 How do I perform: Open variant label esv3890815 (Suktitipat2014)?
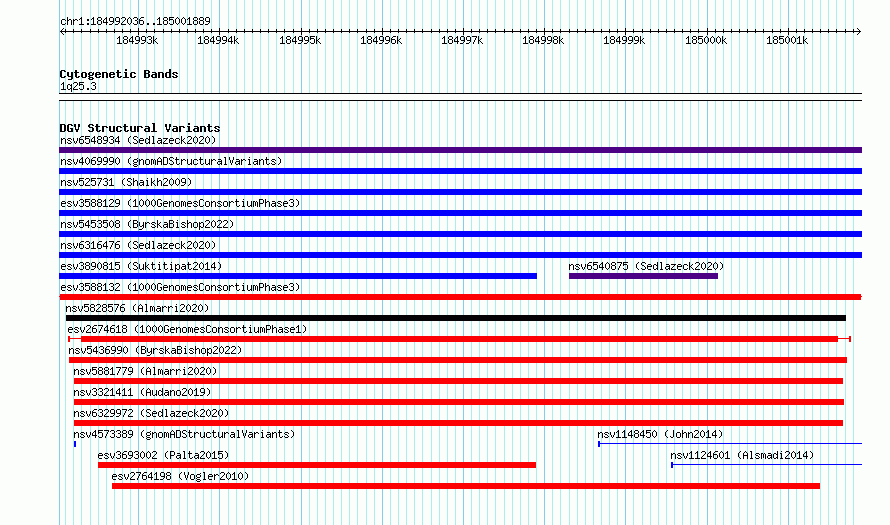tap(141, 266)
